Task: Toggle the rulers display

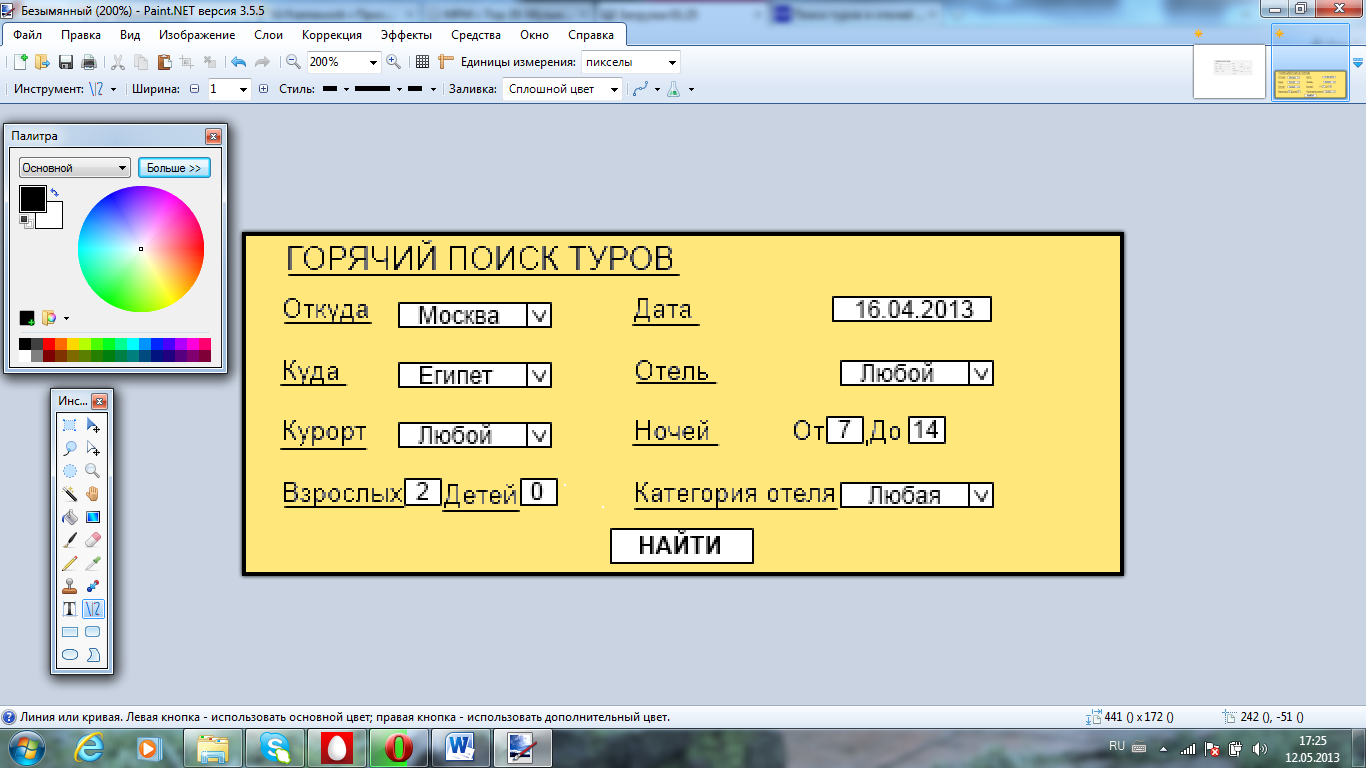Action: [x=446, y=62]
